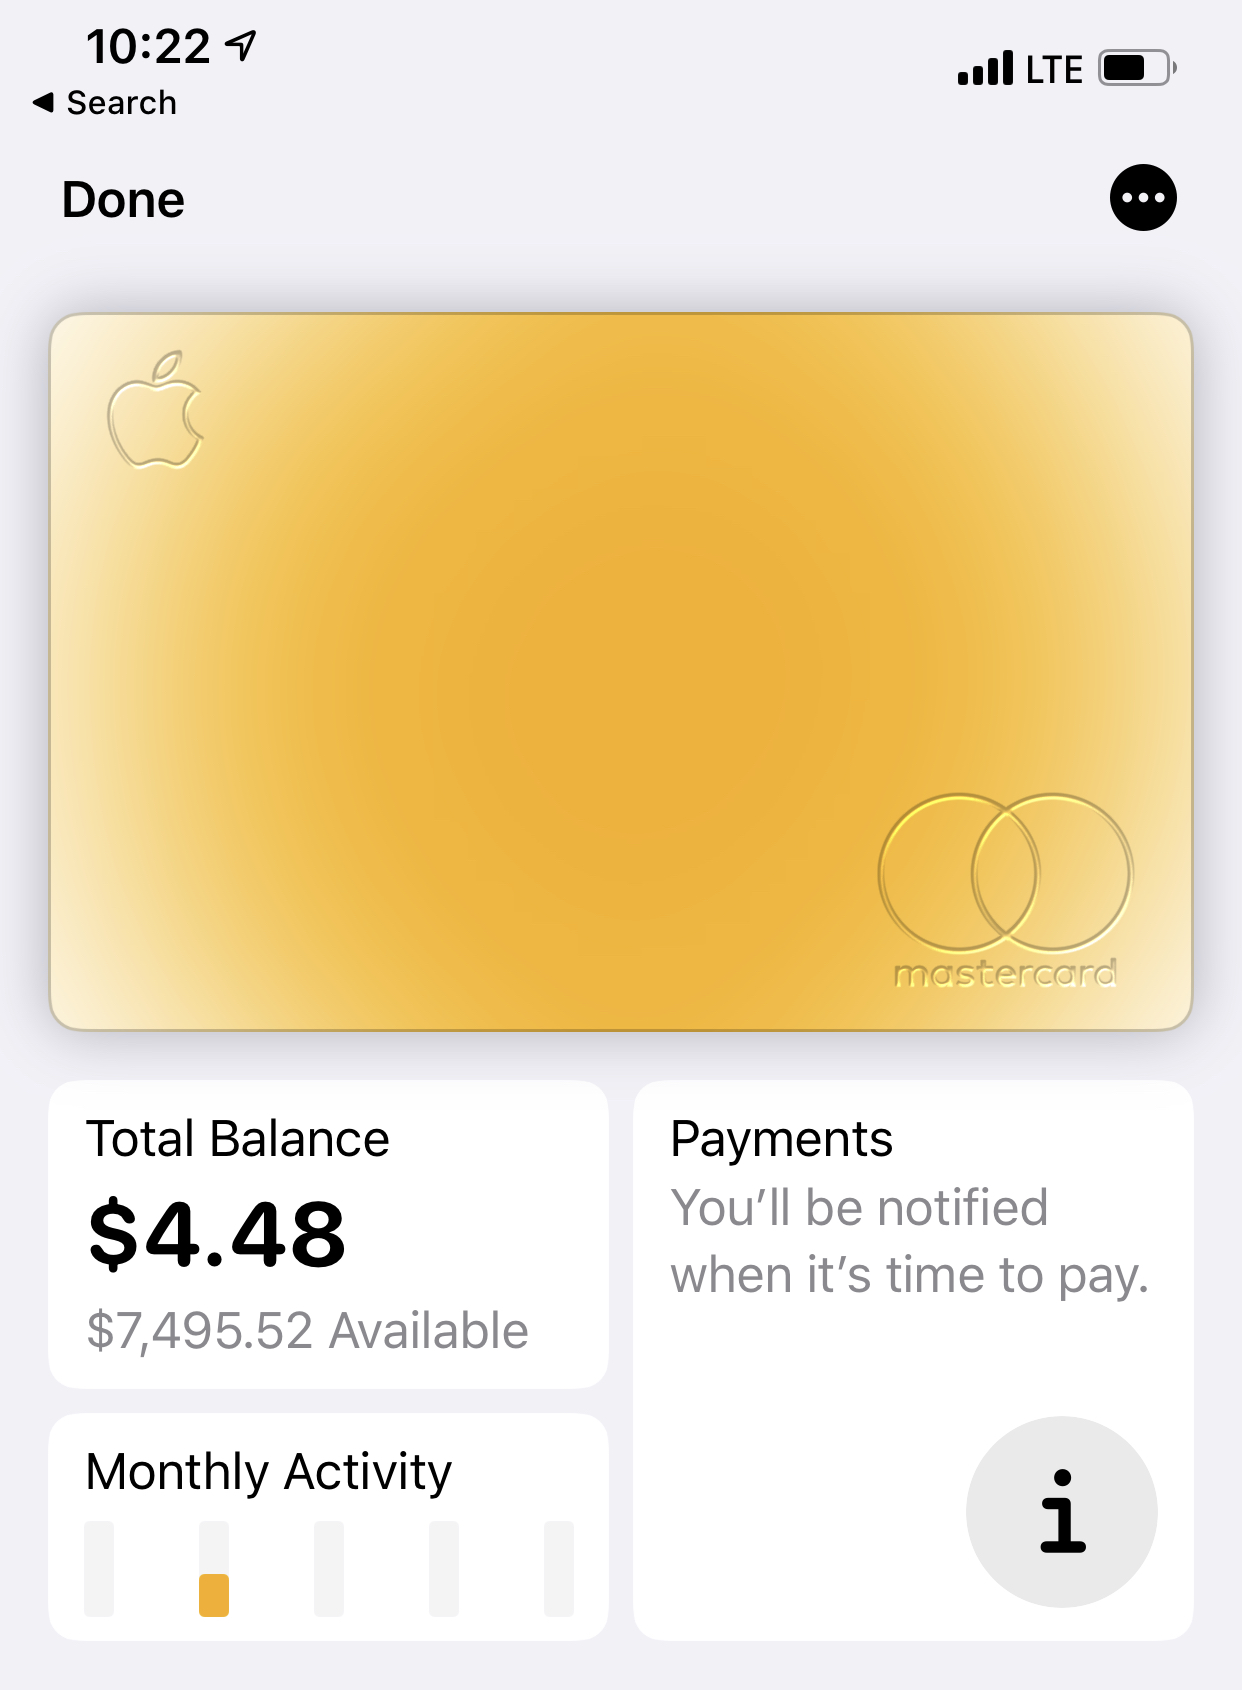Image resolution: width=1242 pixels, height=1690 pixels.
Task: Open the Payments tile
Action: 913,1360
